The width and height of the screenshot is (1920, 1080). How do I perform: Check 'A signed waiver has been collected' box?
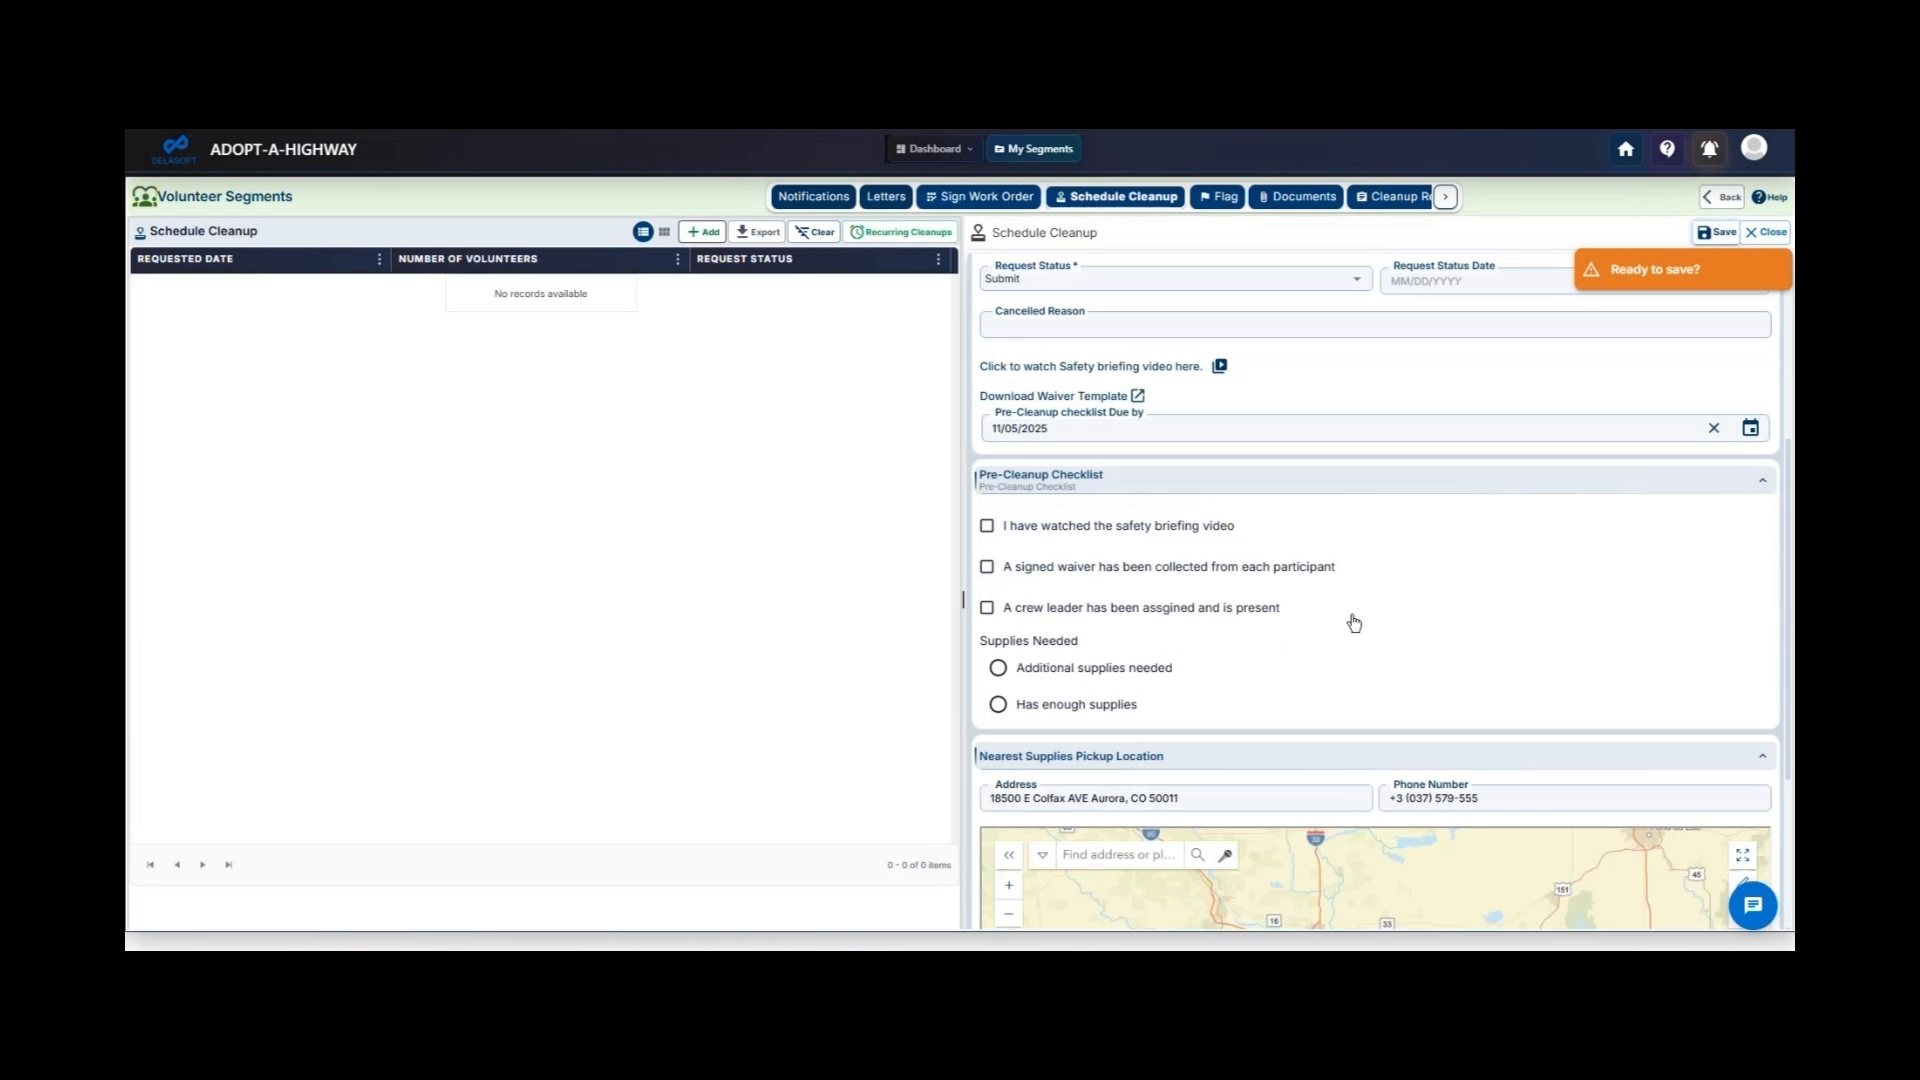coord(987,566)
